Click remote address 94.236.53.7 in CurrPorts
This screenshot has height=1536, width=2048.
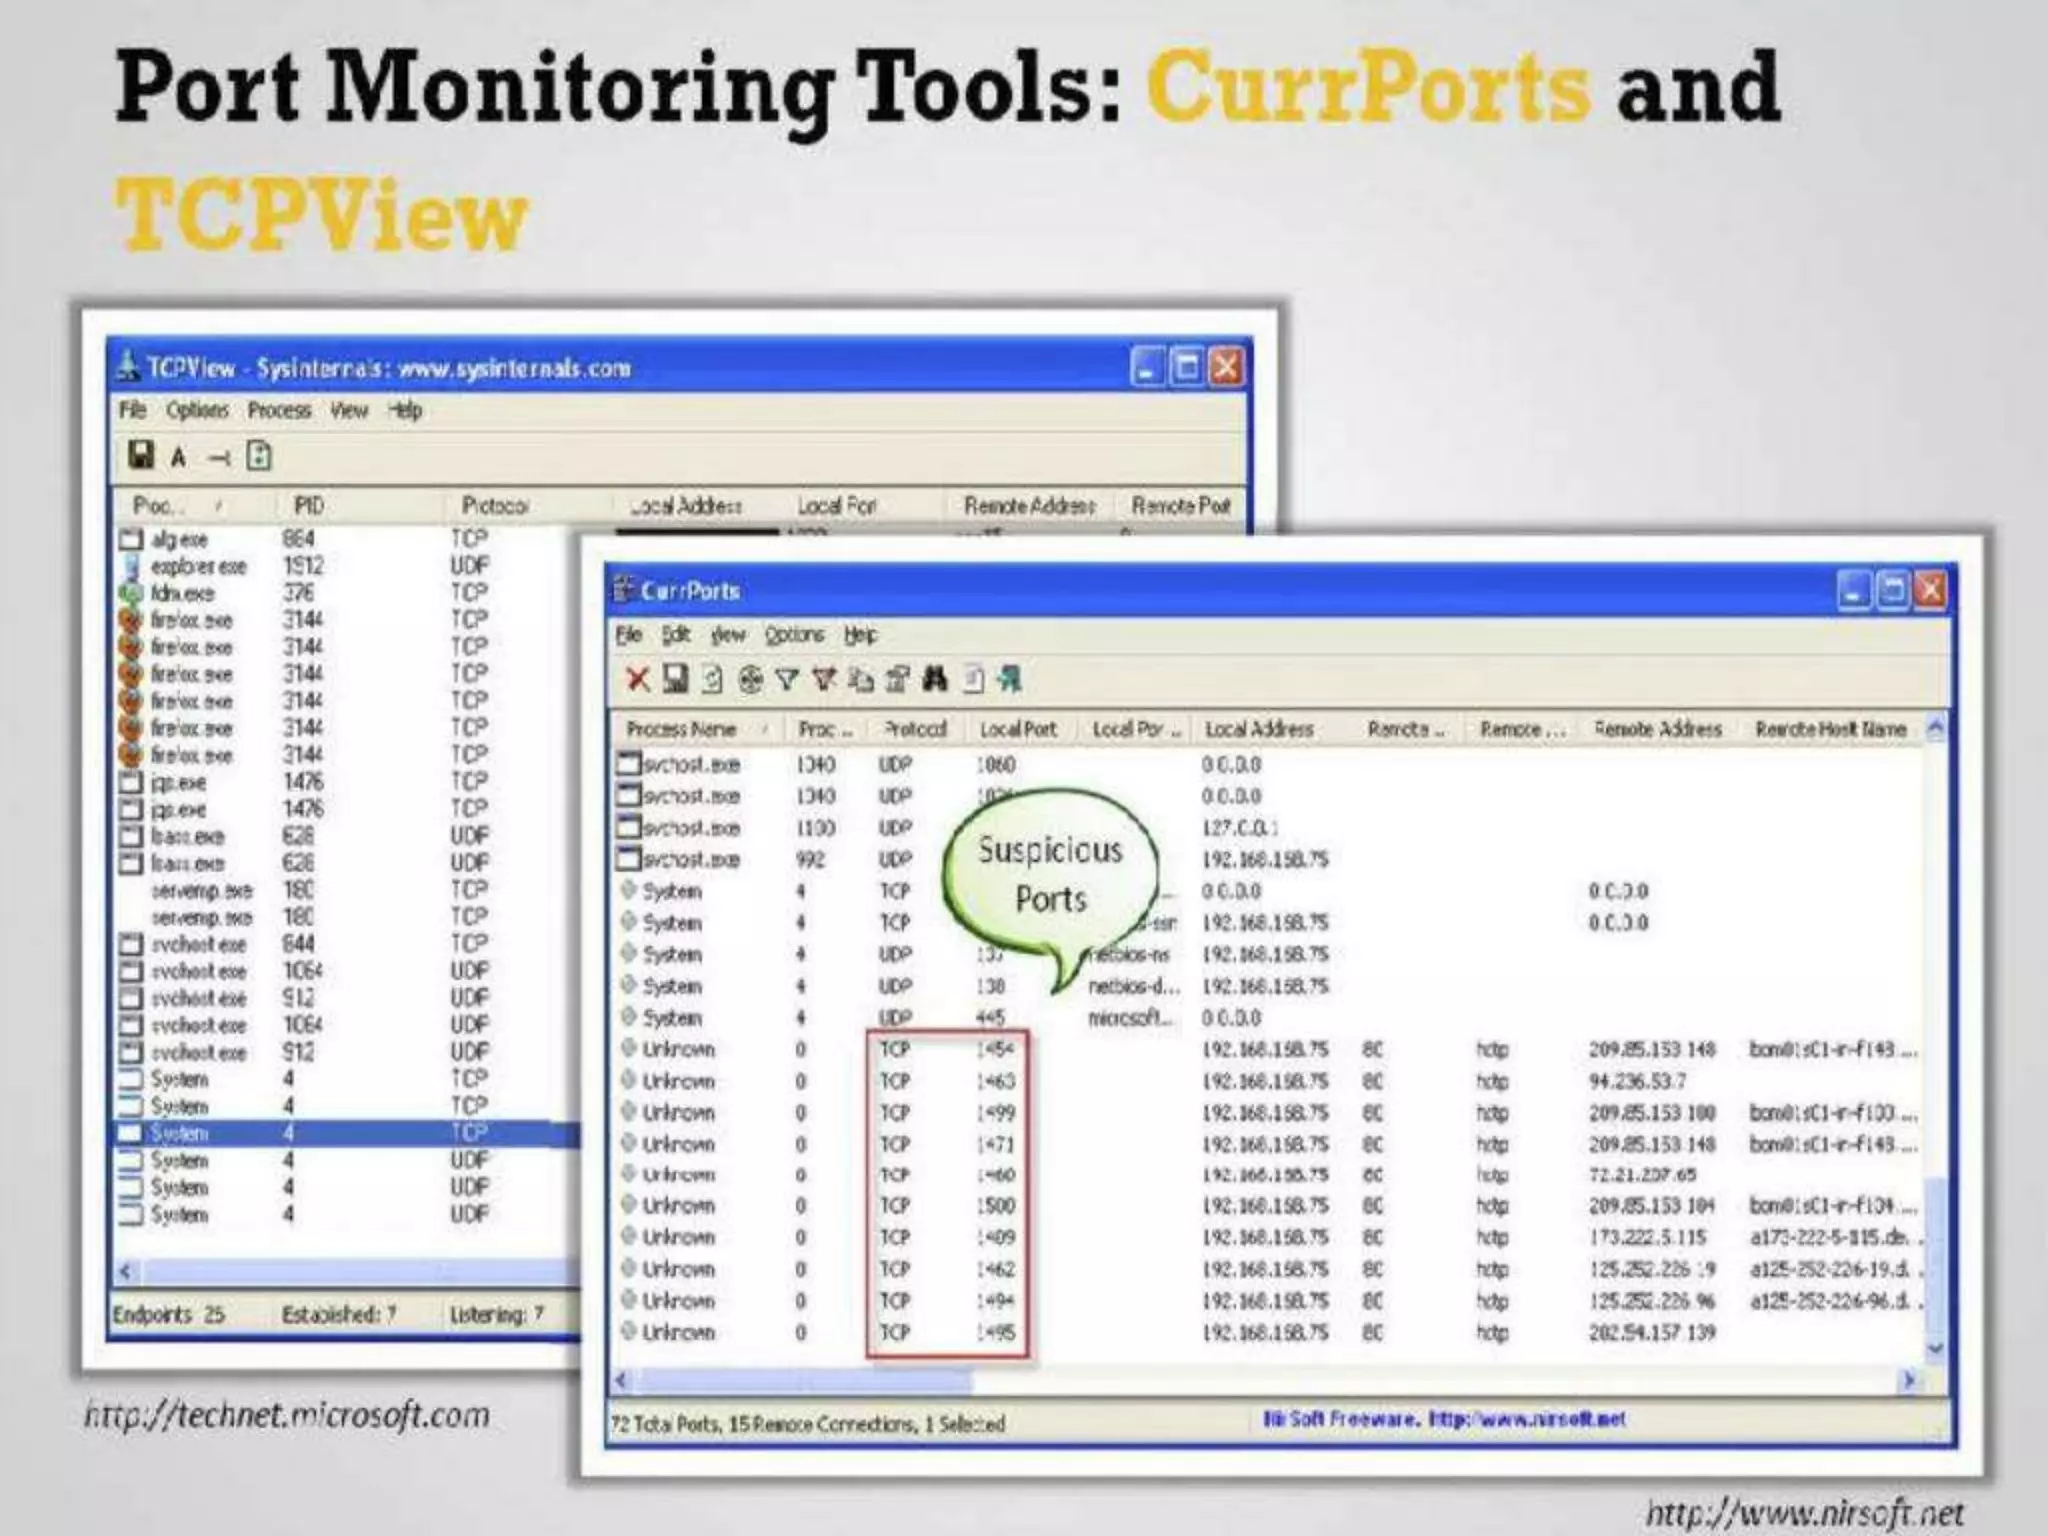click(1637, 1080)
